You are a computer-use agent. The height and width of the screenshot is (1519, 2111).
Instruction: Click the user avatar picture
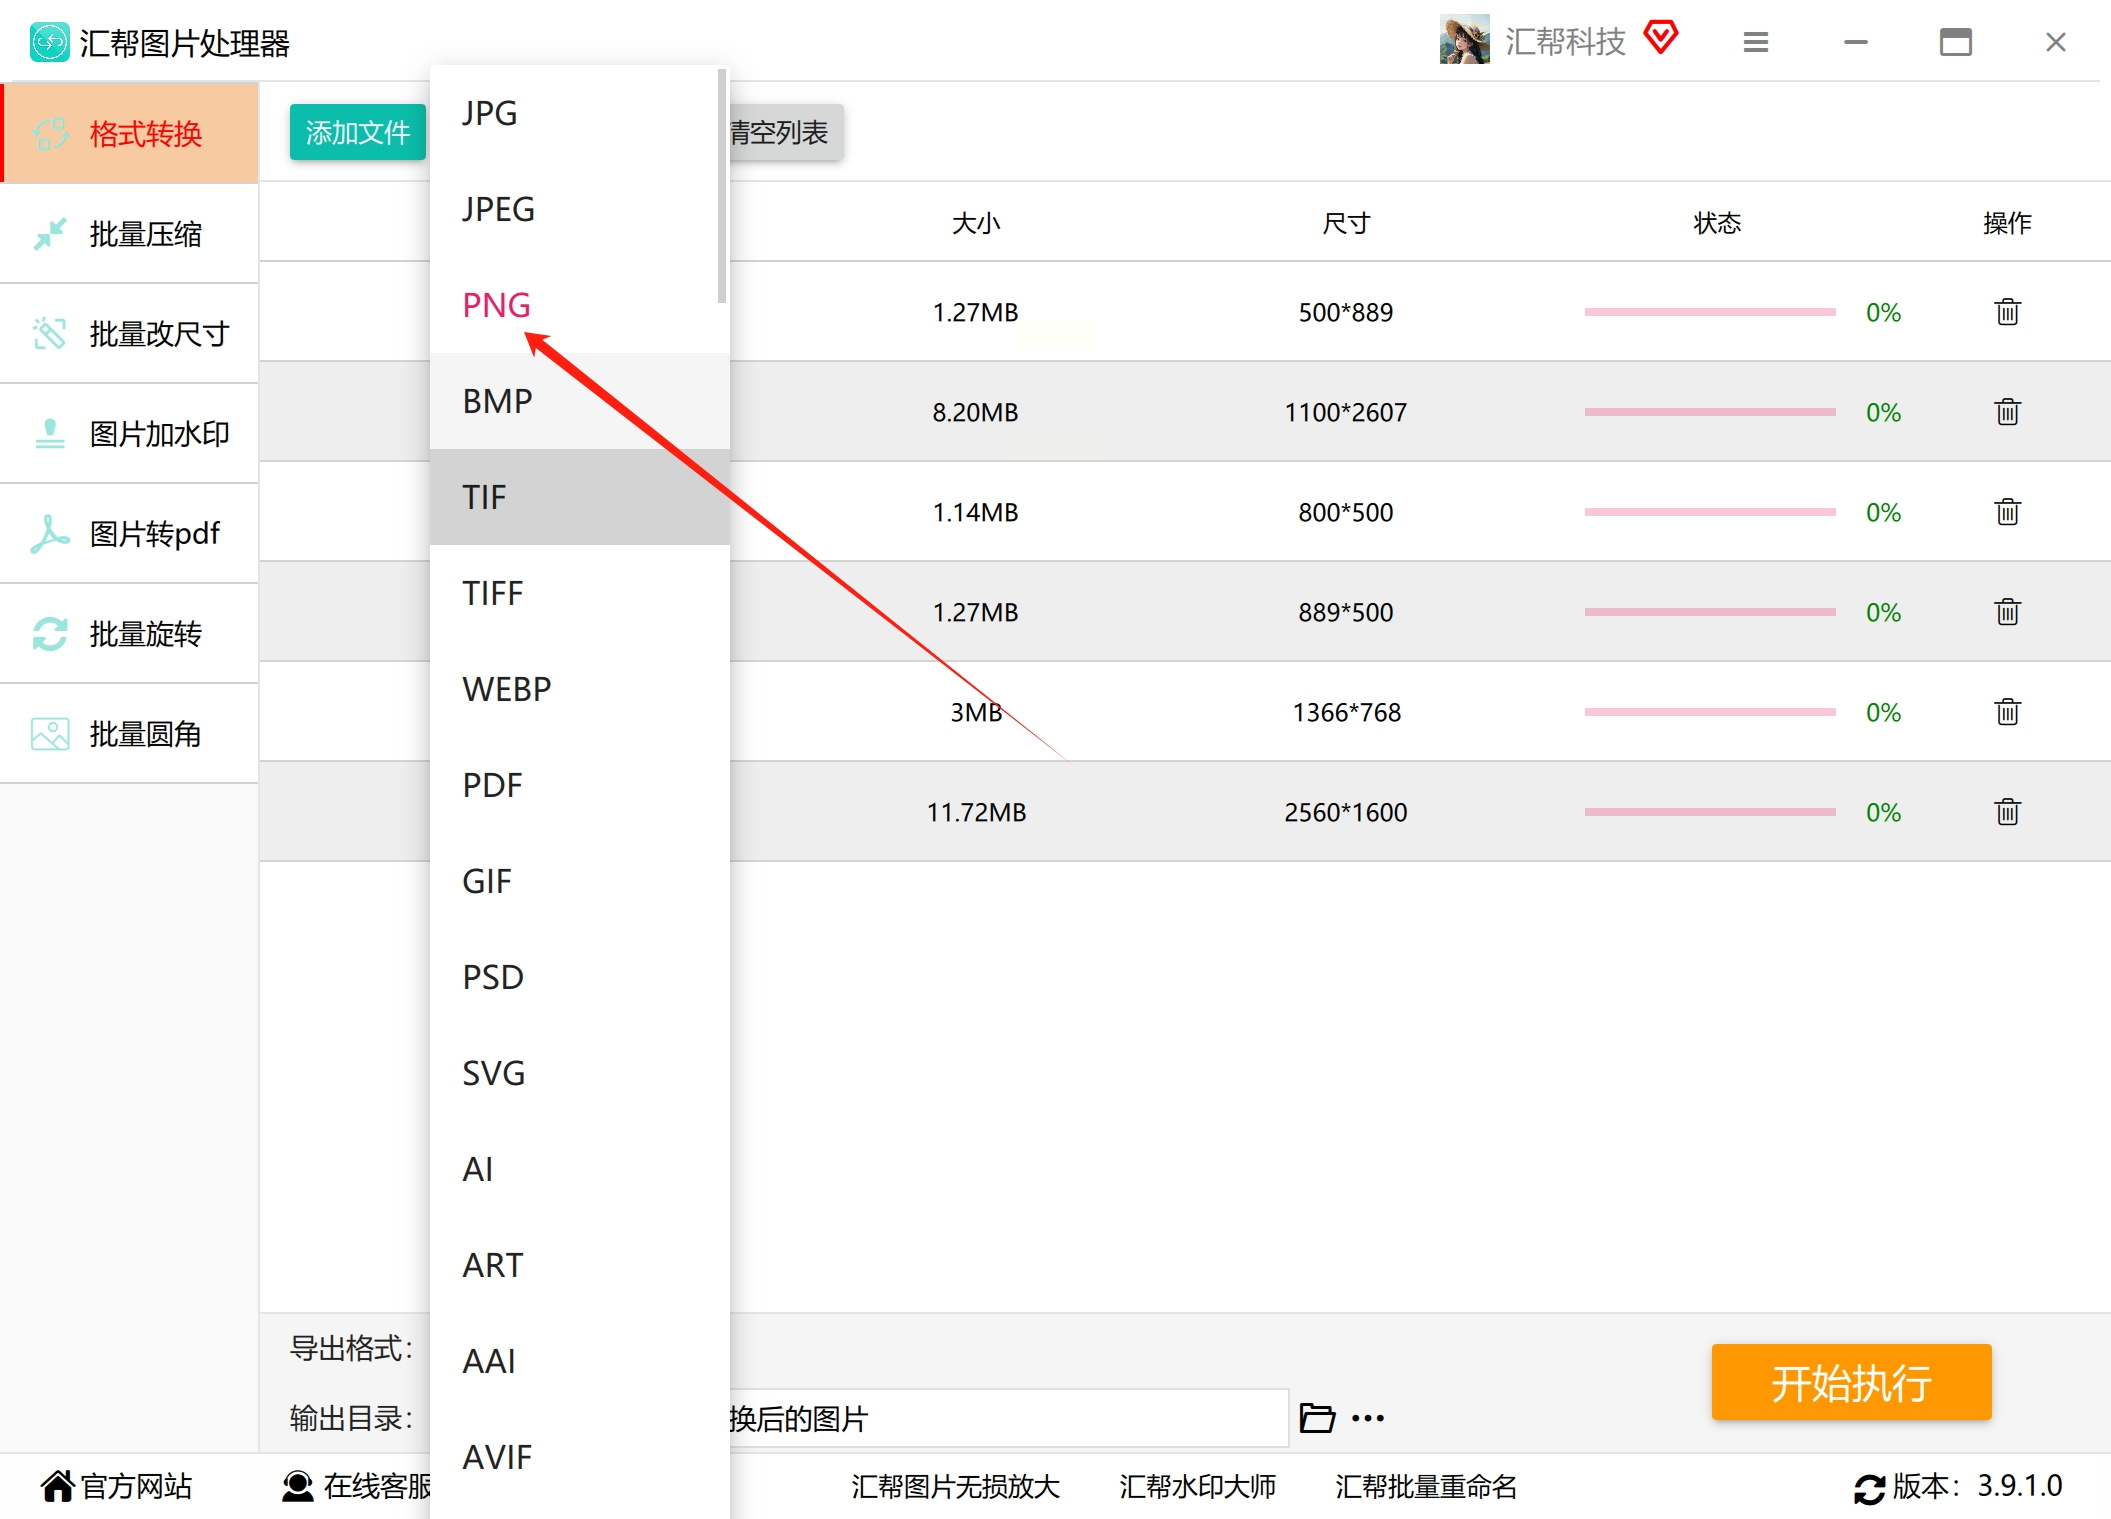[1464, 40]
